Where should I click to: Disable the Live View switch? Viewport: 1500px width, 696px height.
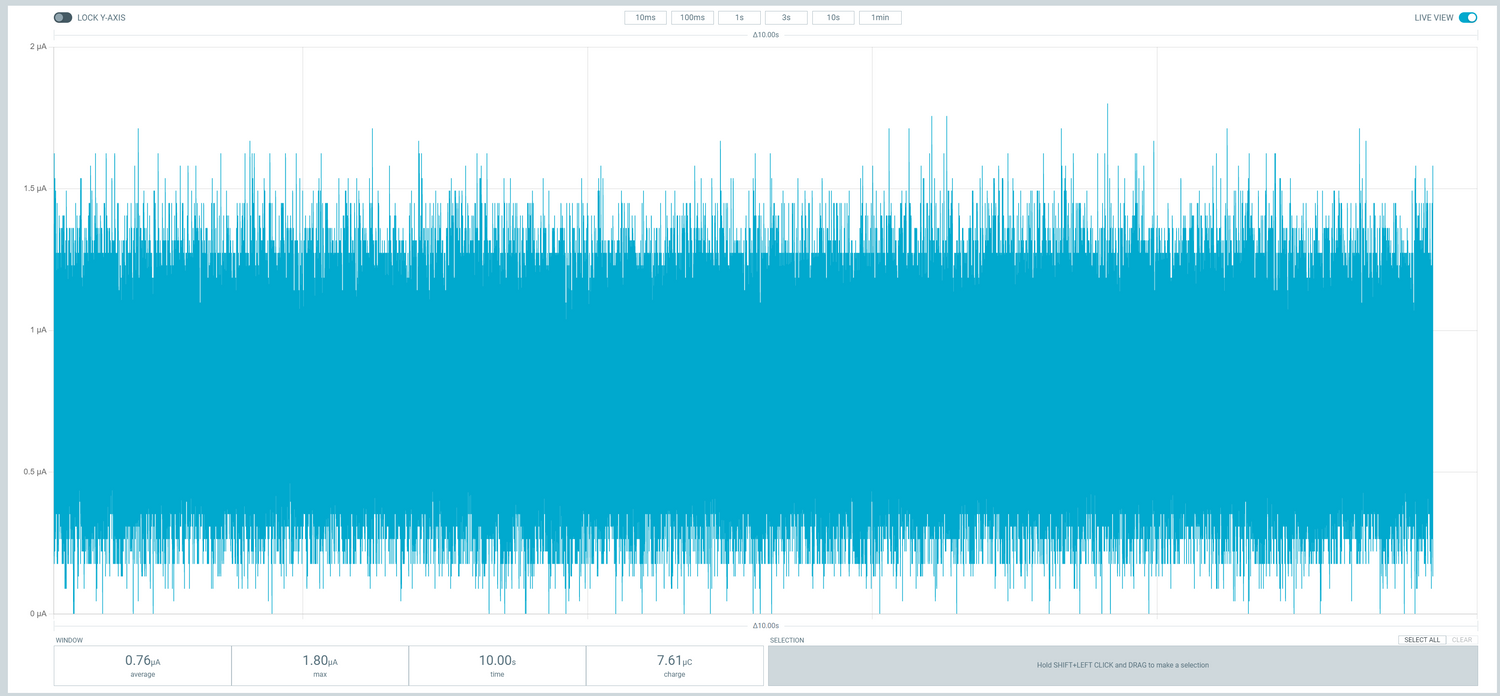click(1467, 18)
